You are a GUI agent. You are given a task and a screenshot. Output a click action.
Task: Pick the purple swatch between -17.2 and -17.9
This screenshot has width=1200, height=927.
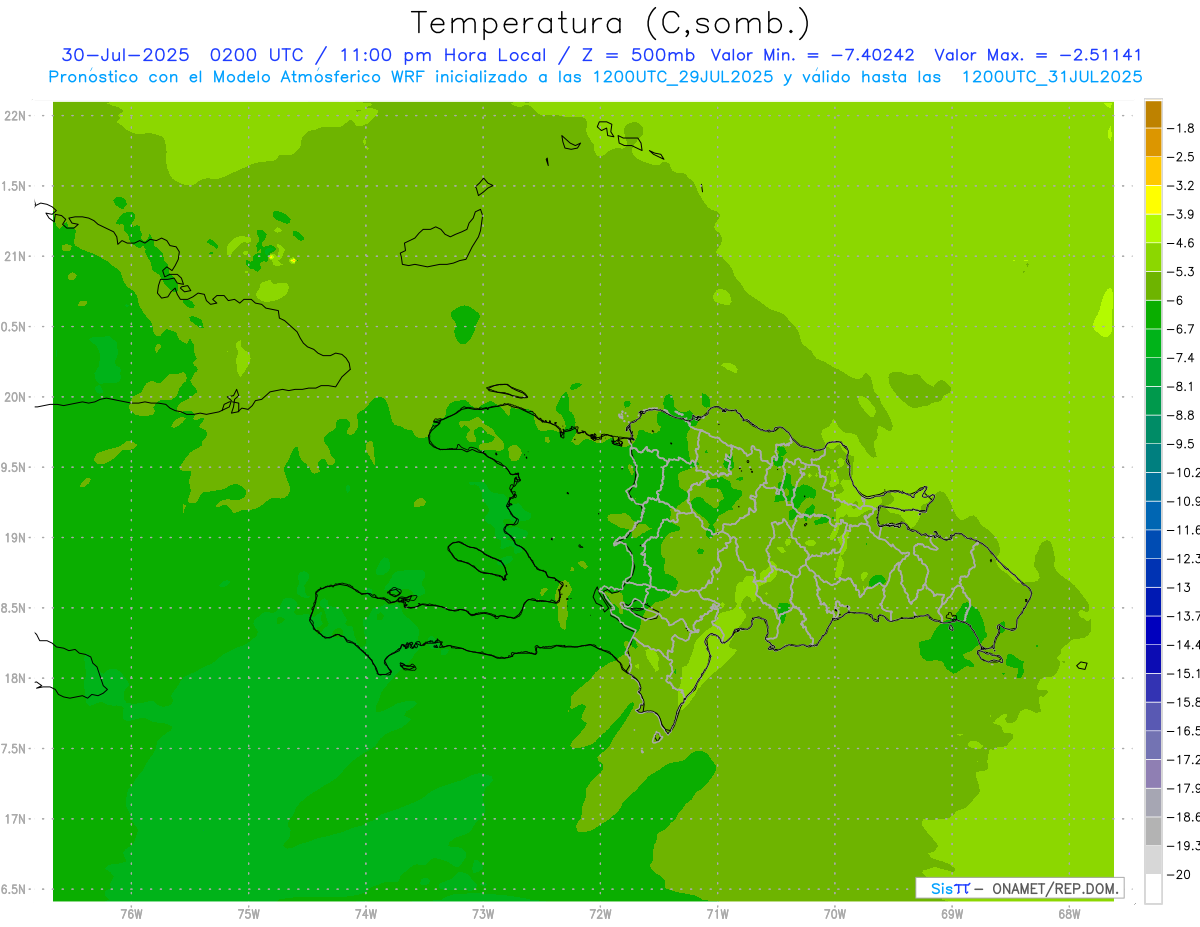(x=1153, y=774)
